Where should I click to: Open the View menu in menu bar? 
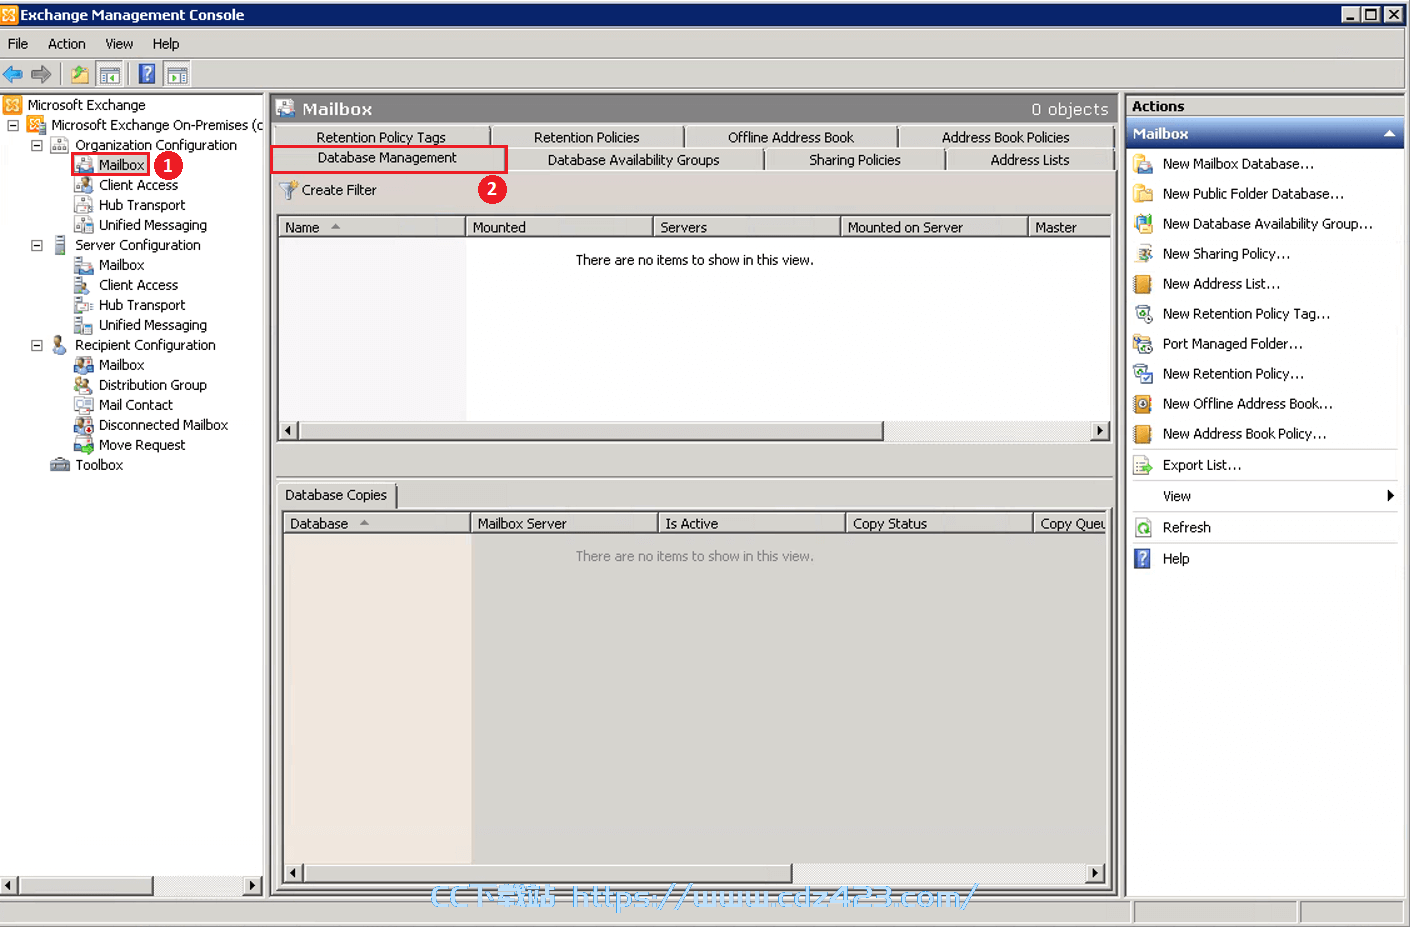tap(119, 44)
